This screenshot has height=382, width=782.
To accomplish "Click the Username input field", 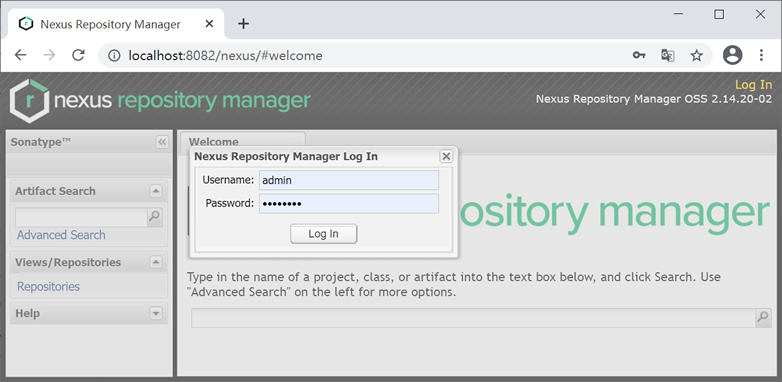I will (x=349, y=180).
